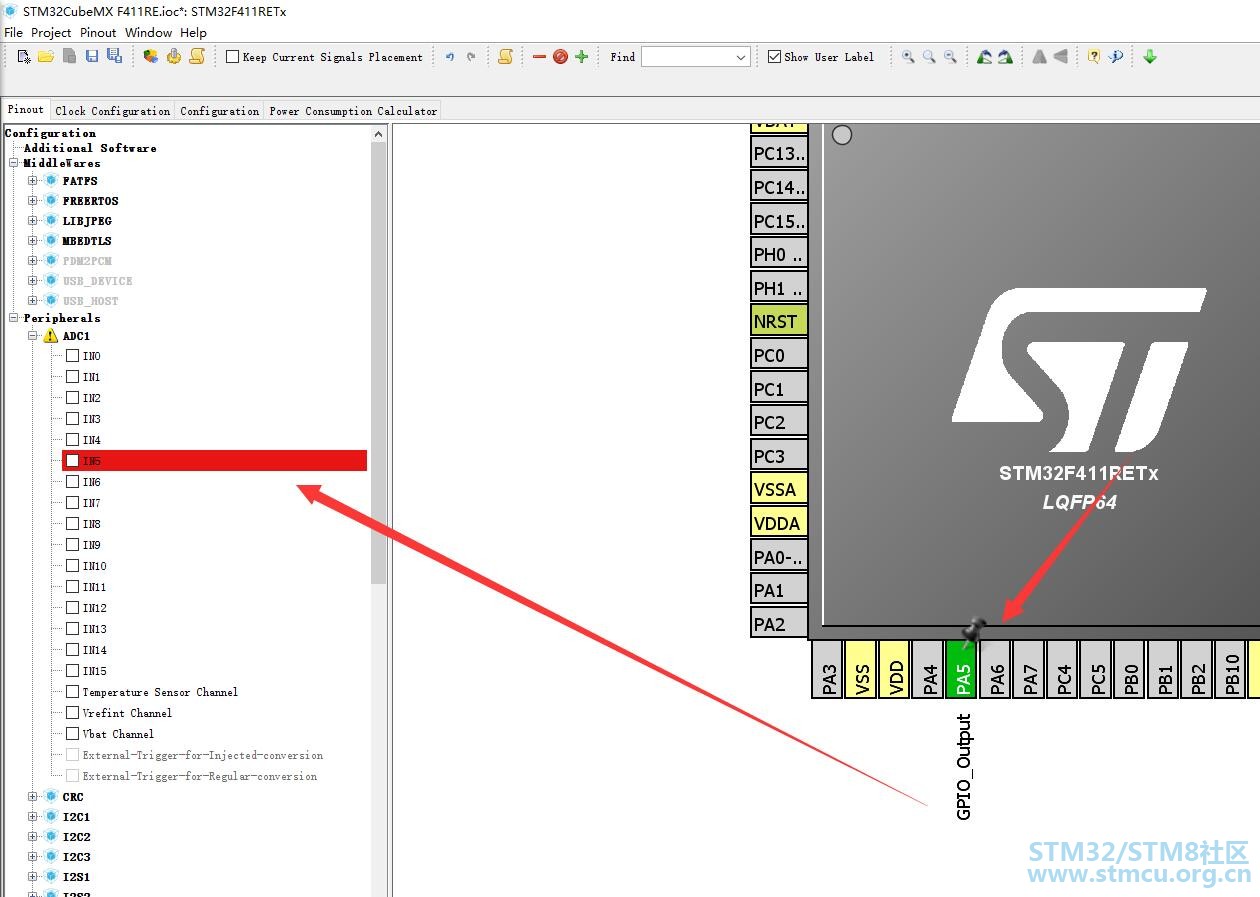Check the Vbat Channel box
The height and width of the screenshot is (897, 1260).
(72, 734)
